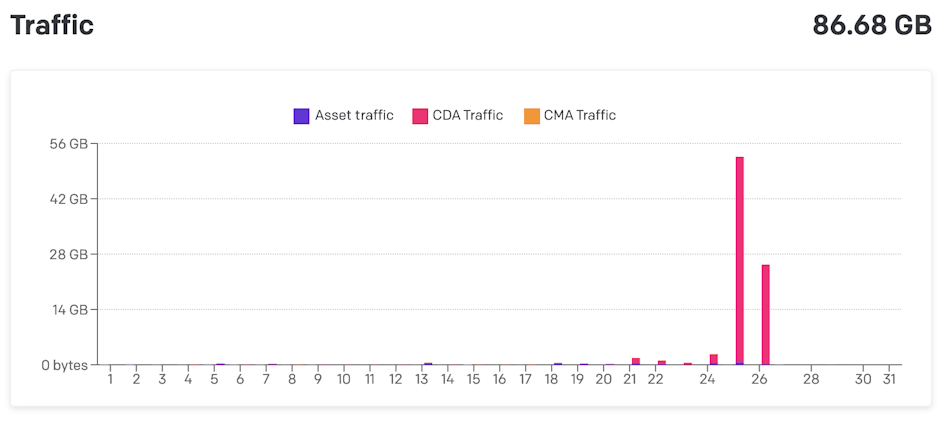Viewport: 950px width, 423px height.
Task: Click the small pink bar on day 22
Action: 662,362
